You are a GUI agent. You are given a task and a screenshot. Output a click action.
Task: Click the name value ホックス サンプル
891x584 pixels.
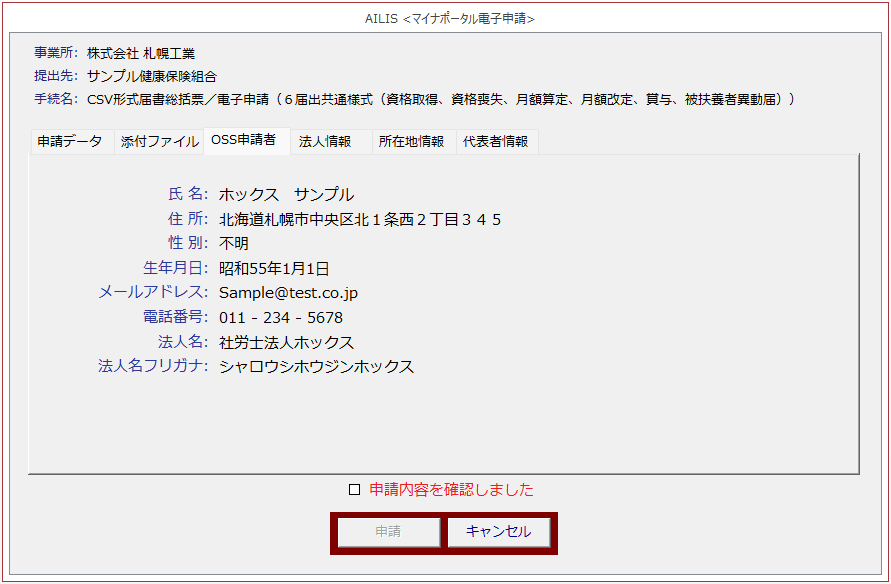point(286,194)
